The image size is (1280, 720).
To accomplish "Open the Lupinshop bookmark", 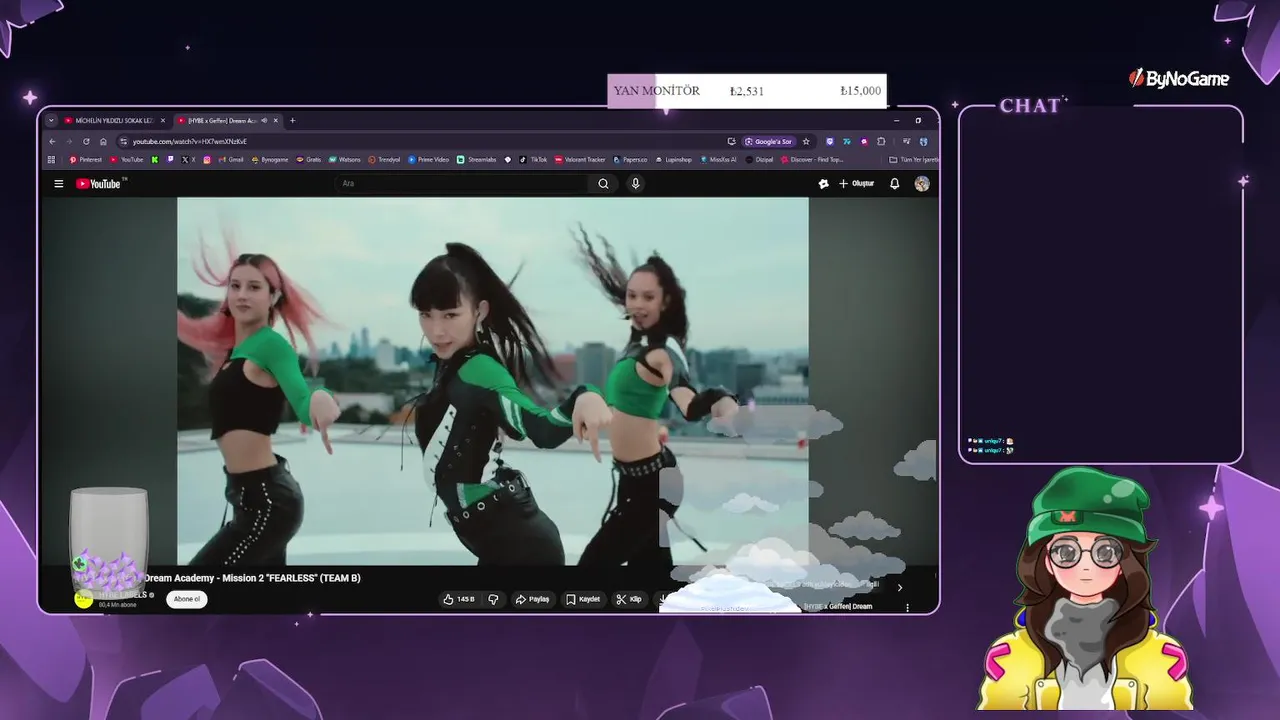I will pyautogui.click(x=674, y=160).
